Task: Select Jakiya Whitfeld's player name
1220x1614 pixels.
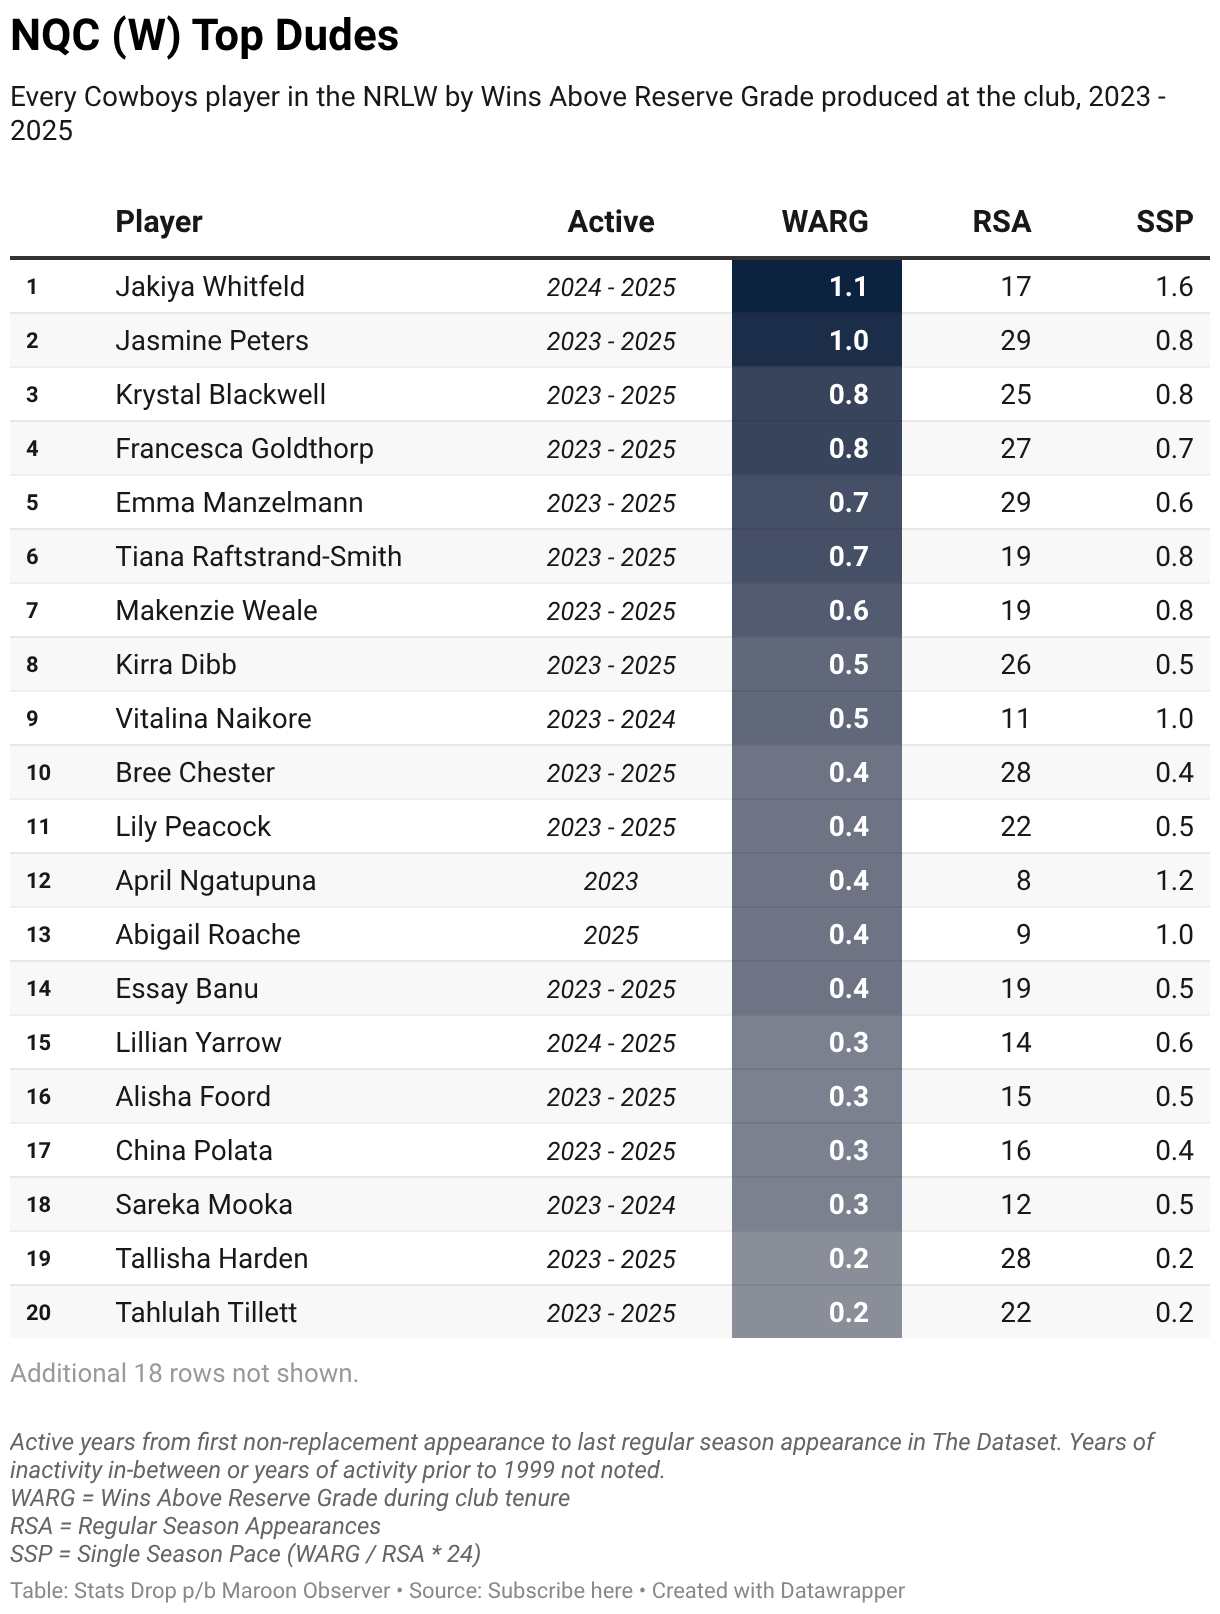Action: [x=210, y=287]
